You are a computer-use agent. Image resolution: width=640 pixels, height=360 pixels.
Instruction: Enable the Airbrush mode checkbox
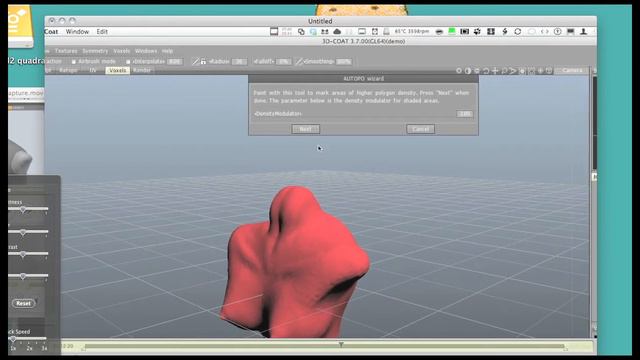[74, 62]
